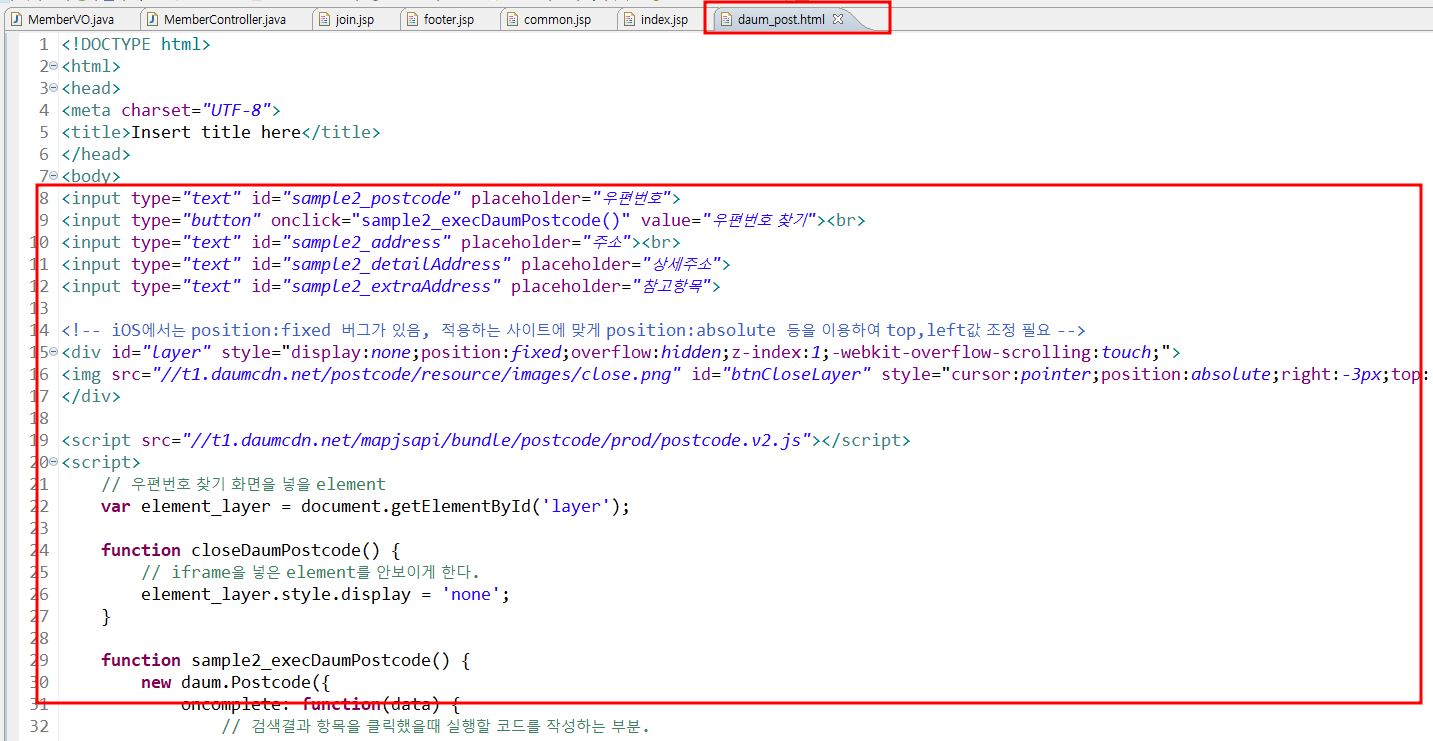Place cursor on <!DOCTYPE html> line
The image size is (1433, 741).
pyautogui.click(x=136, y=44)
